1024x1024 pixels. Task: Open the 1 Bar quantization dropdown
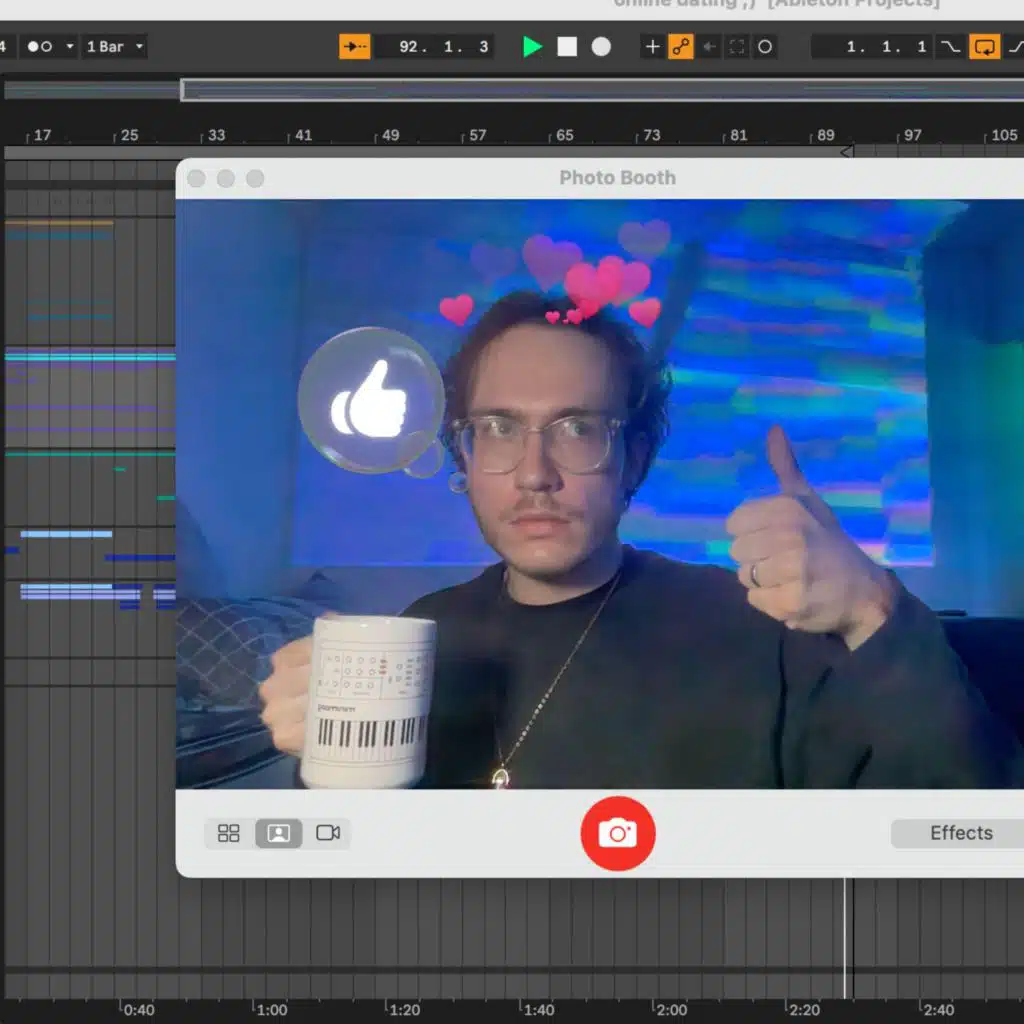click(115, 47)
